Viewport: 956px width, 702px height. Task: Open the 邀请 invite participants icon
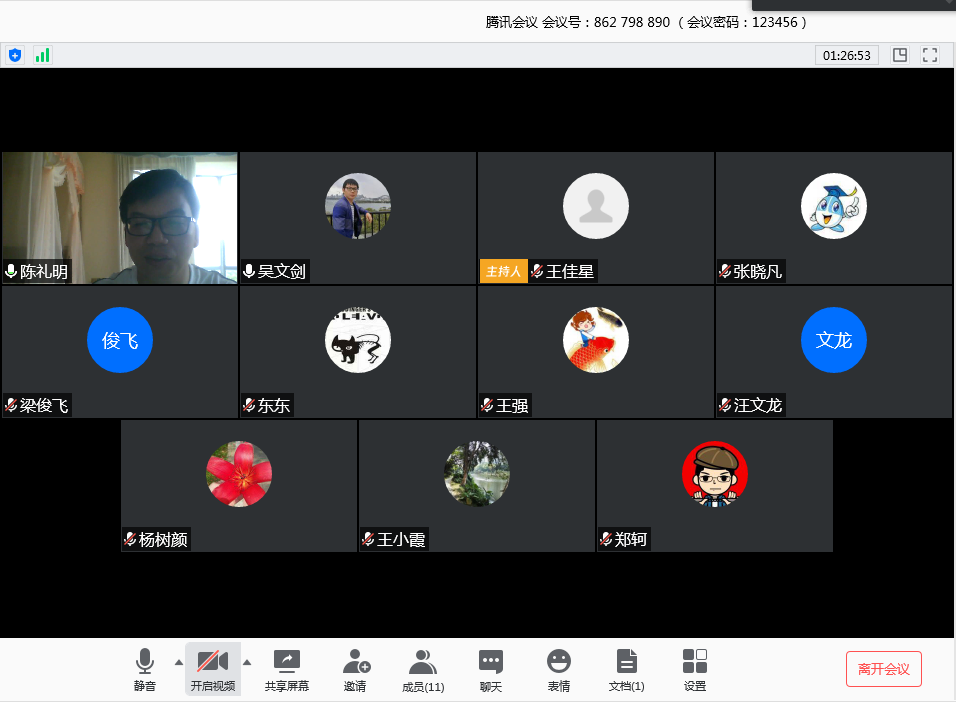click(x=355, y=670)
